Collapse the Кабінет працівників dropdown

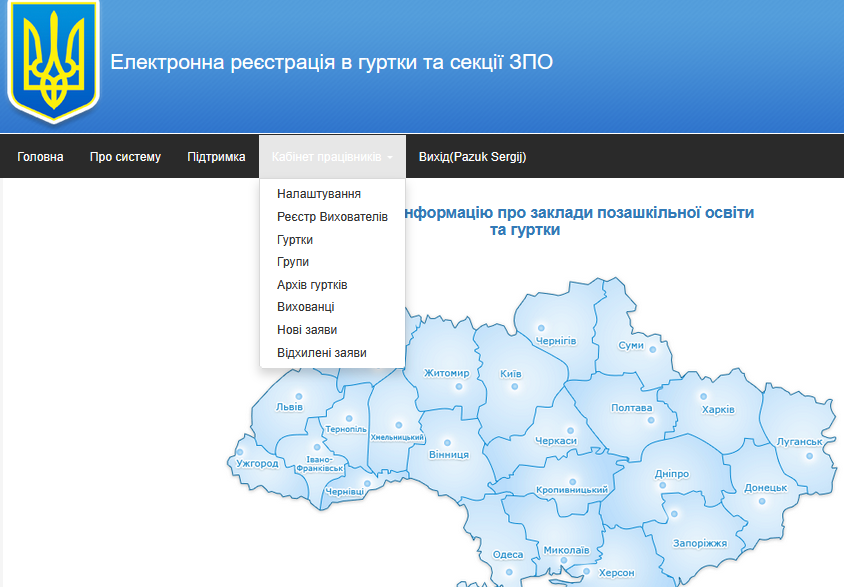coord(332,157)
